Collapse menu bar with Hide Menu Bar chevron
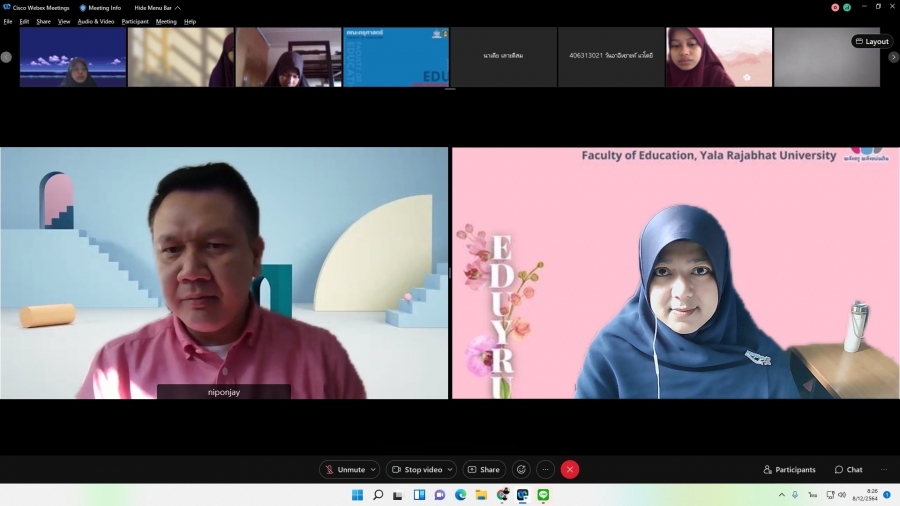 coord(178,7)
